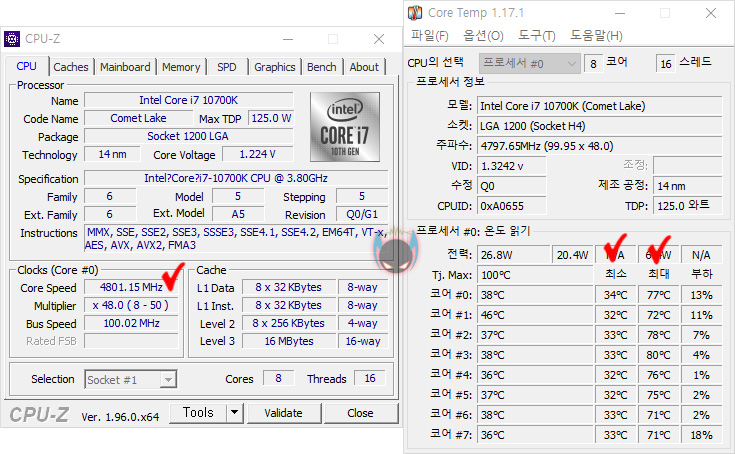Open the 도움말(H) menu in Core Temp
735x454 pixels.
pos(596,36)
